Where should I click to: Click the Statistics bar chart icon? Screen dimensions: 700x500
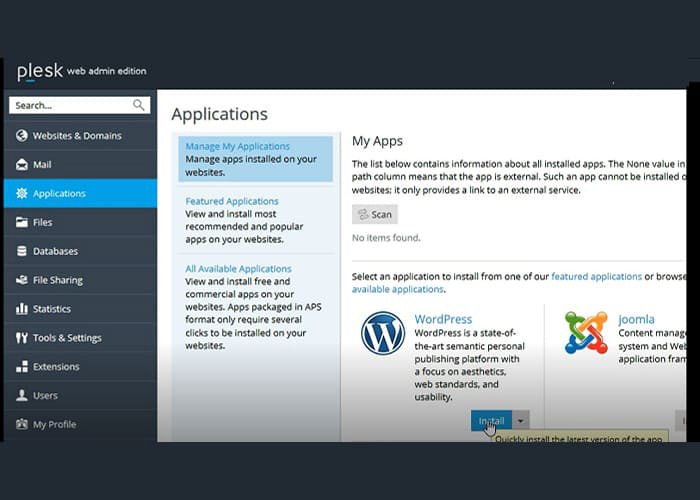21,309
